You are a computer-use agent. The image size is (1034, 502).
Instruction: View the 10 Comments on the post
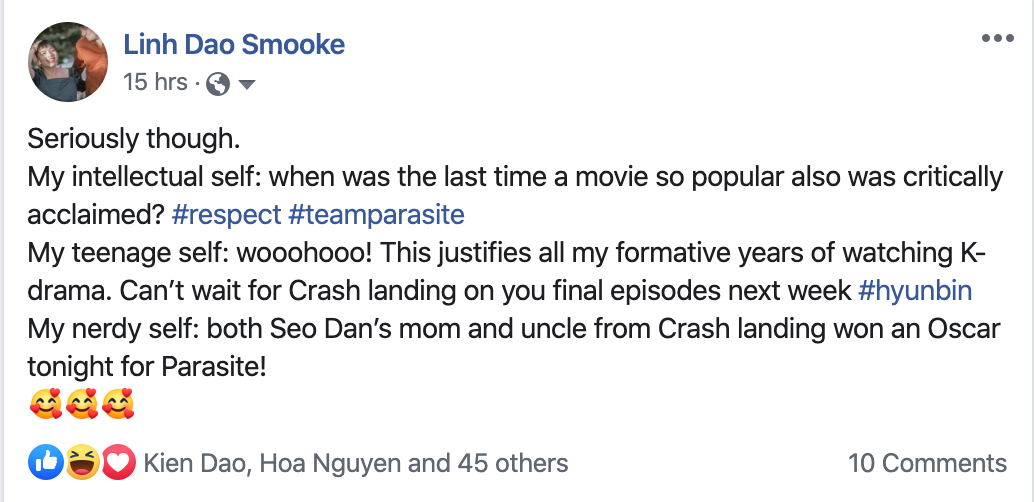click(927, 463)
